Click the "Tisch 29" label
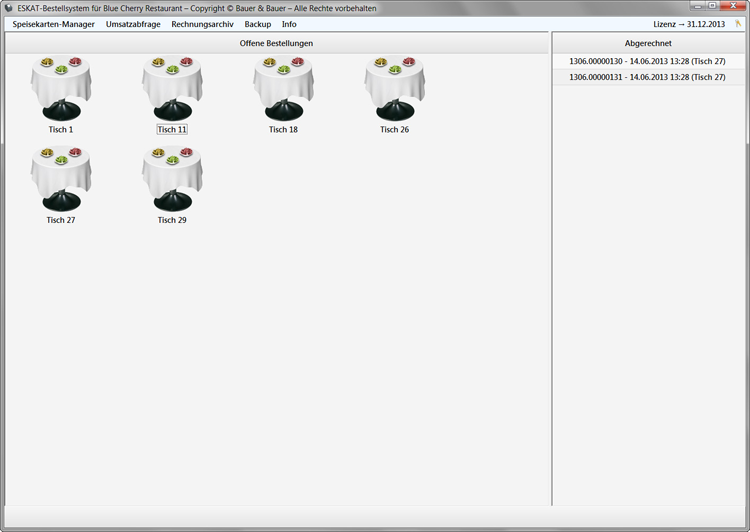The height and width of the screenshot is (532, 750). [x=172, y=220]
